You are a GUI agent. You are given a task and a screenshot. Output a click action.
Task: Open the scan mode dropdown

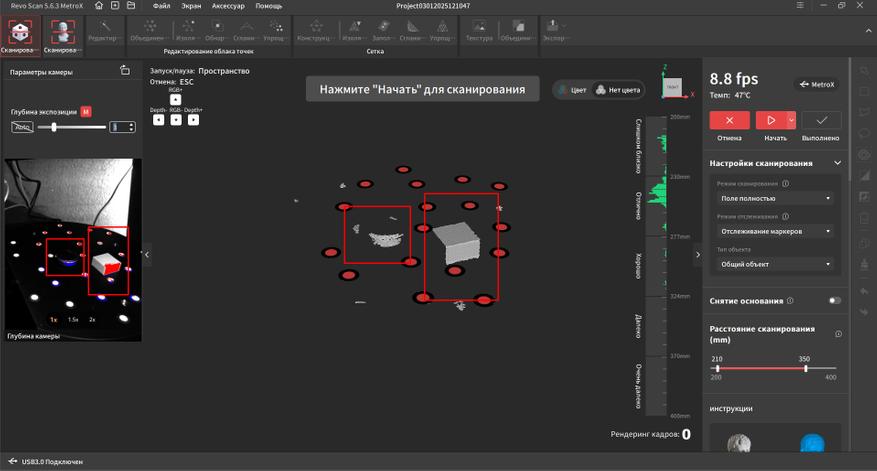click(x=775, y=198)
